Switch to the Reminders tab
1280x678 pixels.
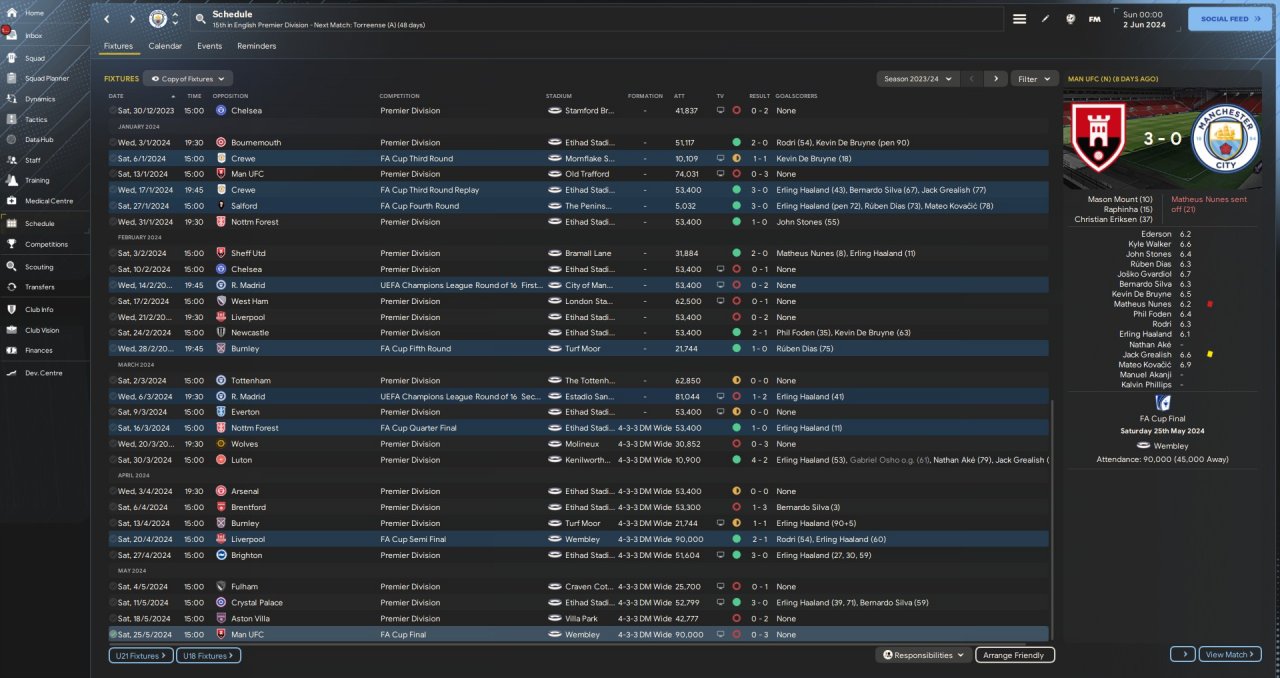click(257, 46)
